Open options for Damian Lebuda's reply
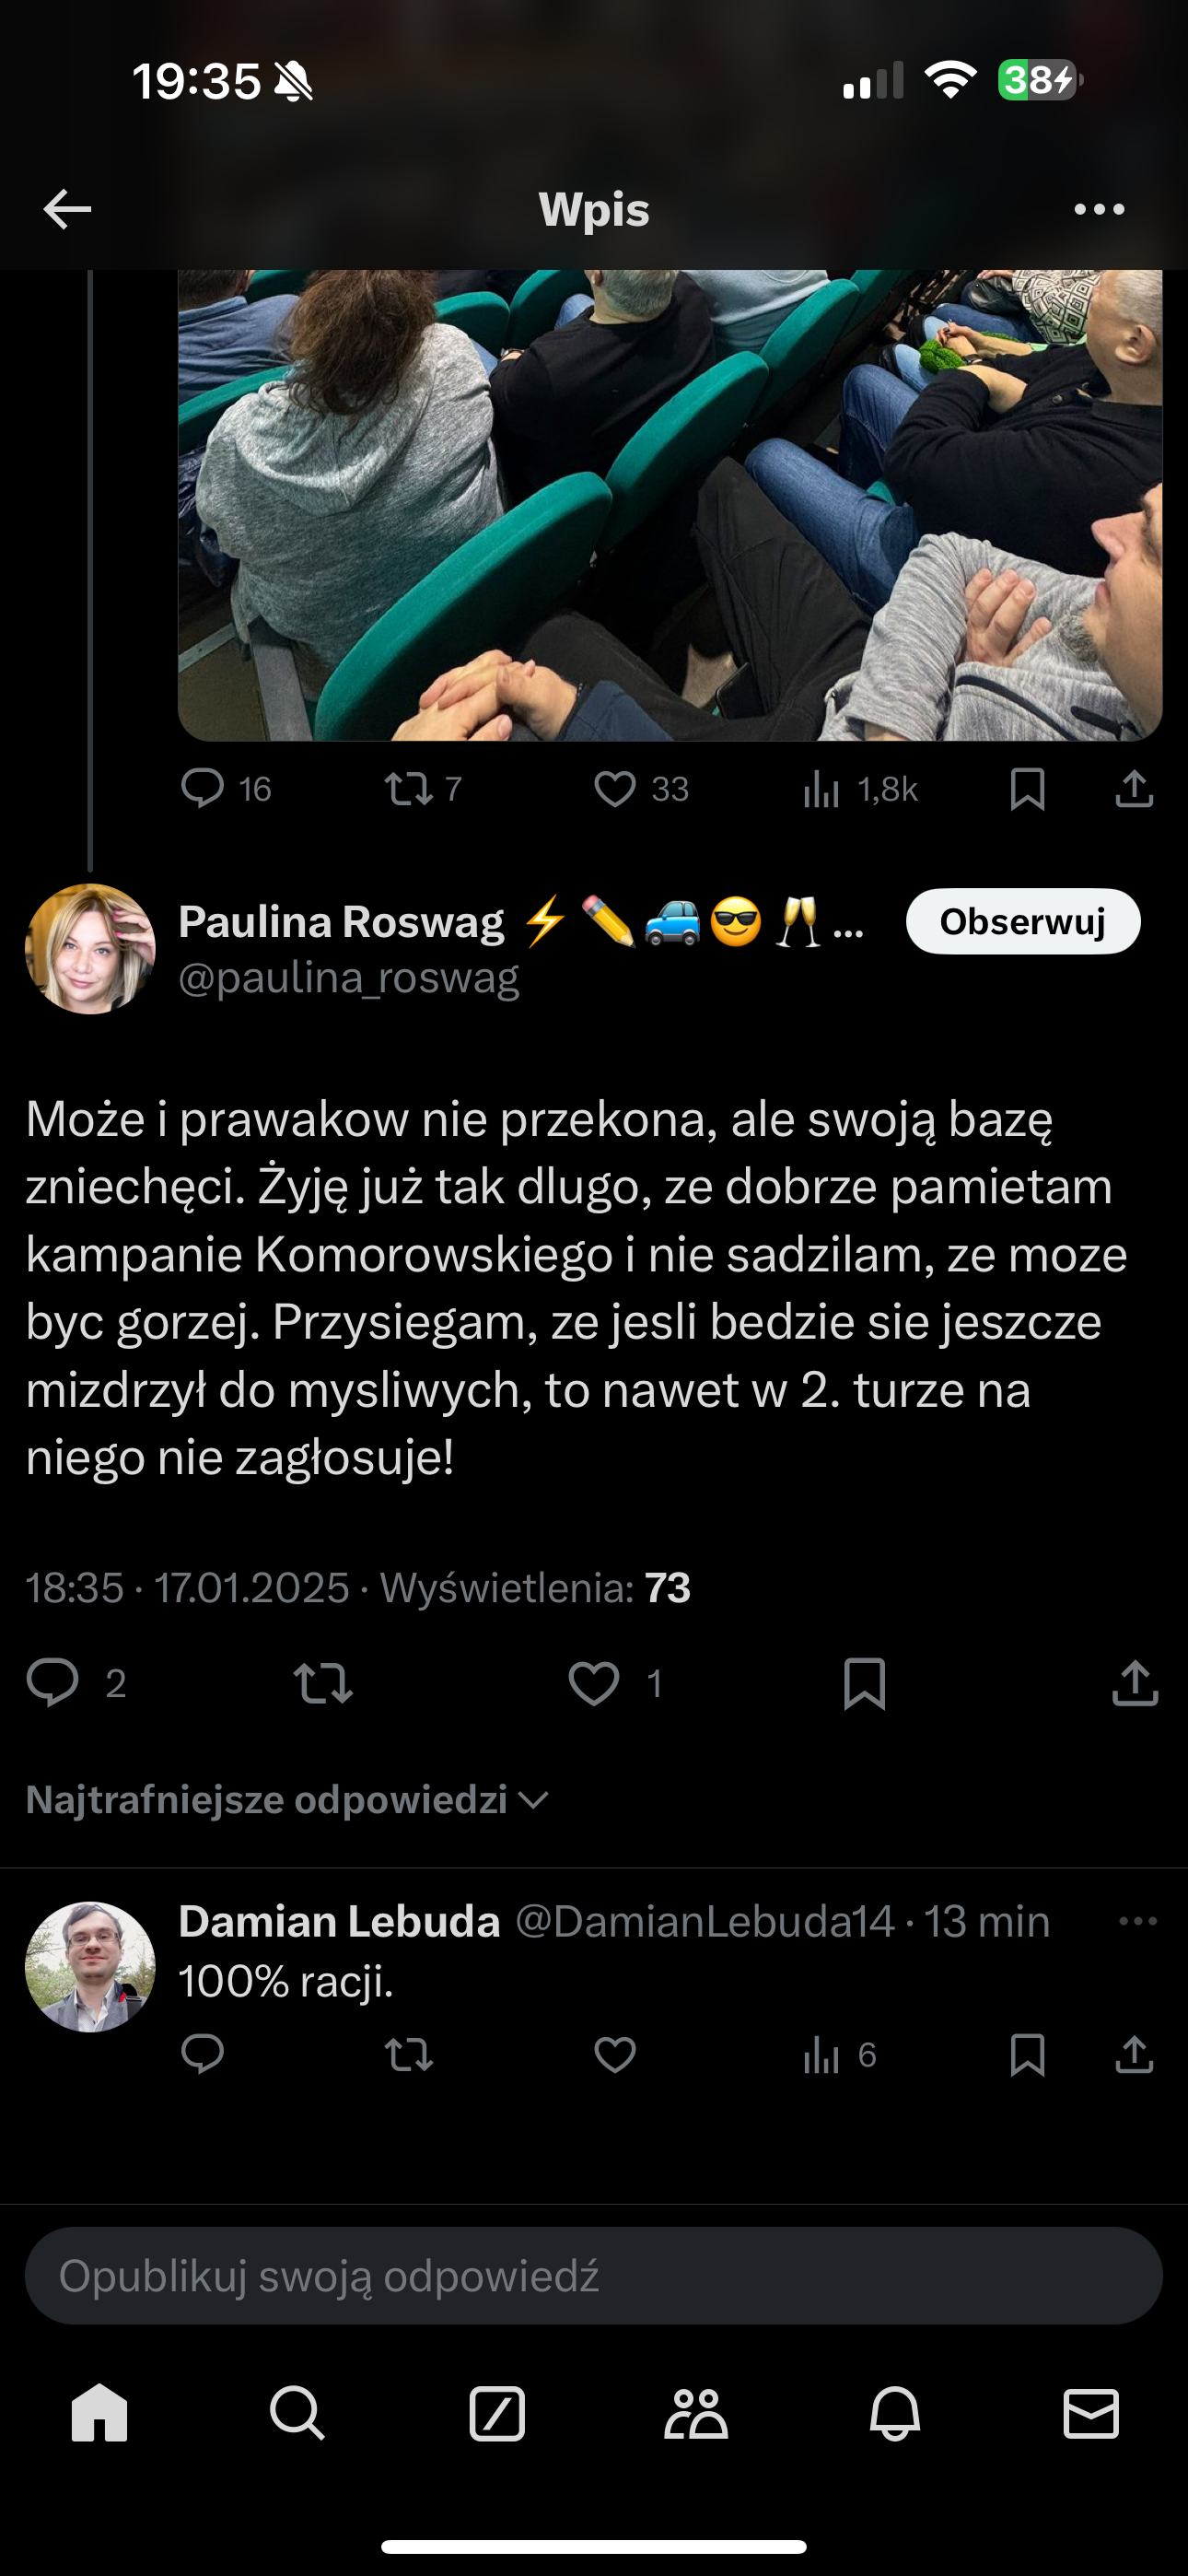 point(1138,1921)
